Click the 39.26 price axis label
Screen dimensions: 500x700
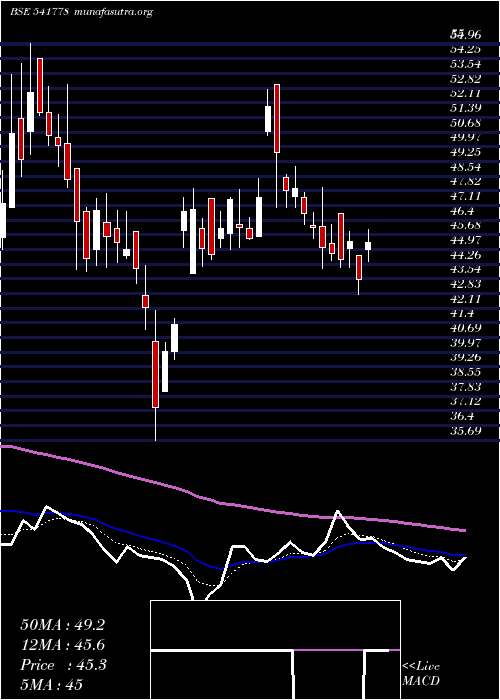466,358
